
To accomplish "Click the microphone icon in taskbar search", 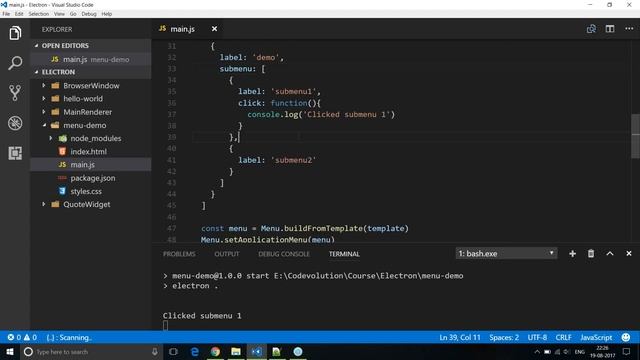I will [155, 351].
